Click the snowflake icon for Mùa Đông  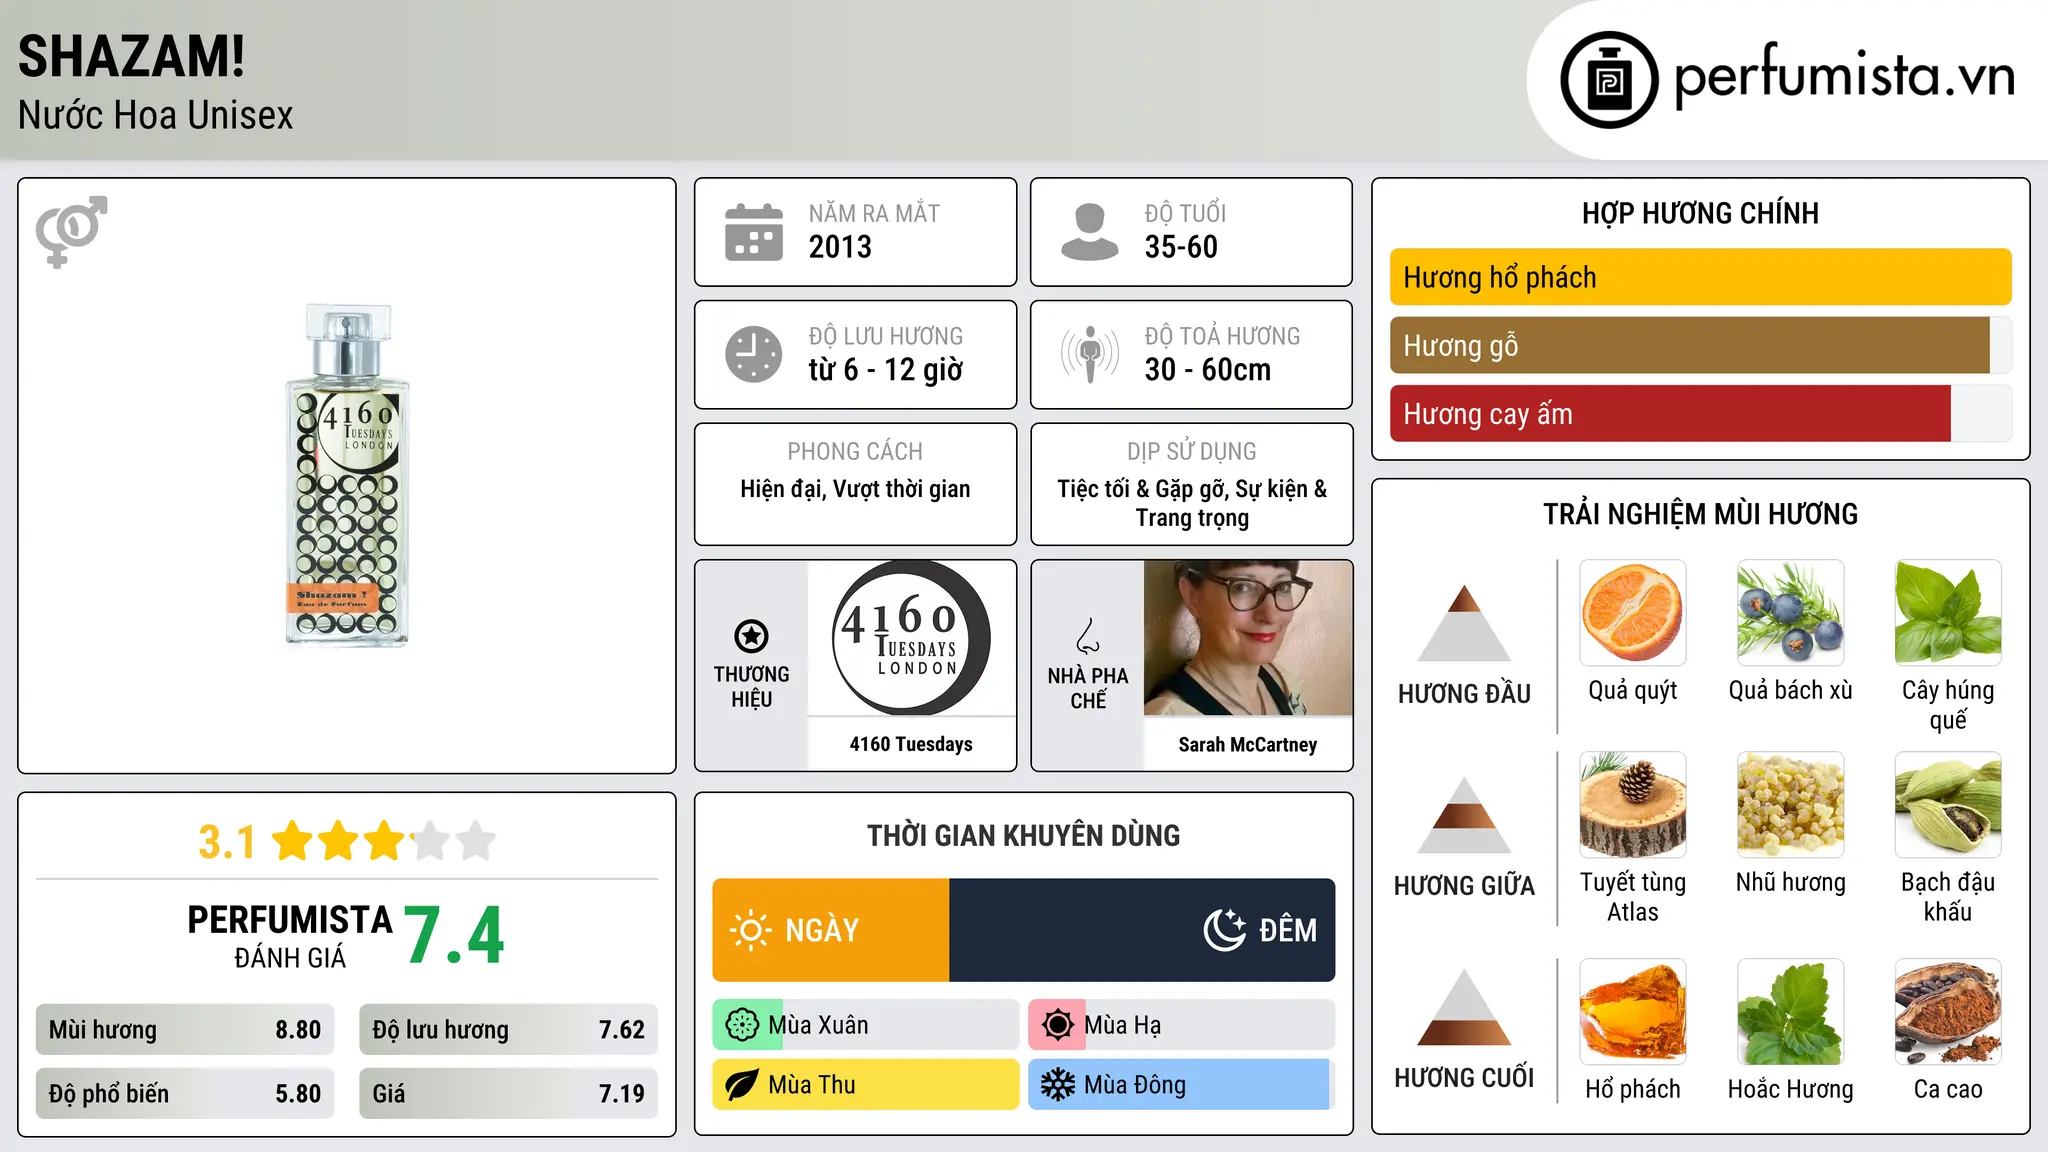coord(1058,1085)
